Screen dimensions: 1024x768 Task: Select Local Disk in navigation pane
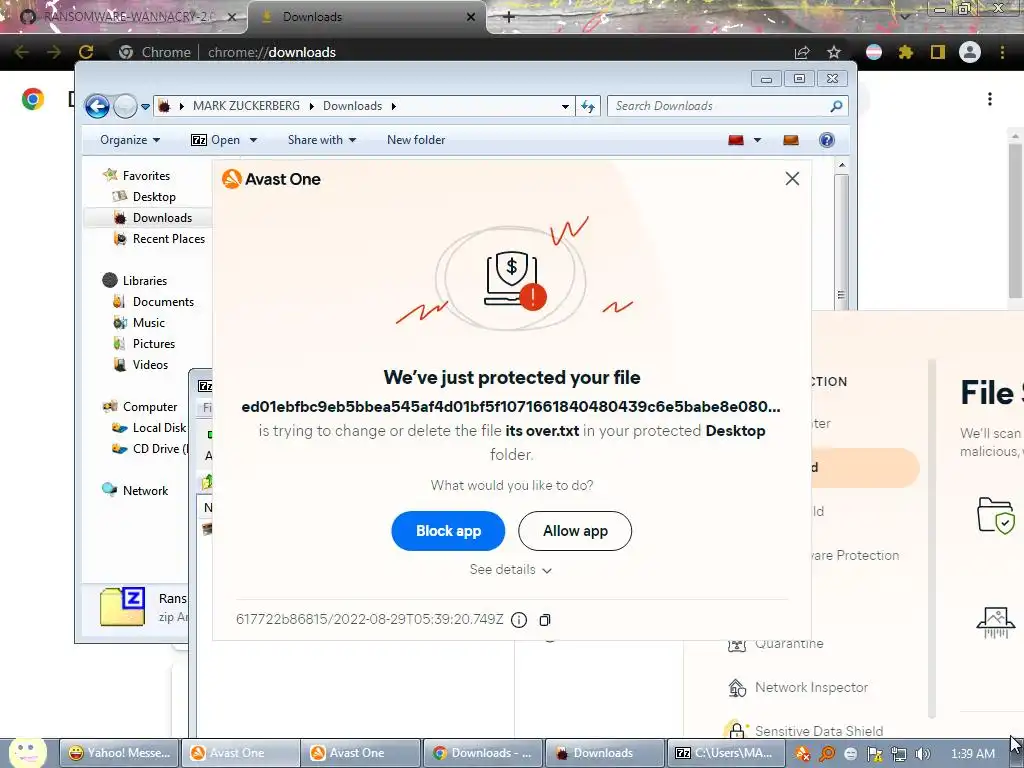pos(150,428)
